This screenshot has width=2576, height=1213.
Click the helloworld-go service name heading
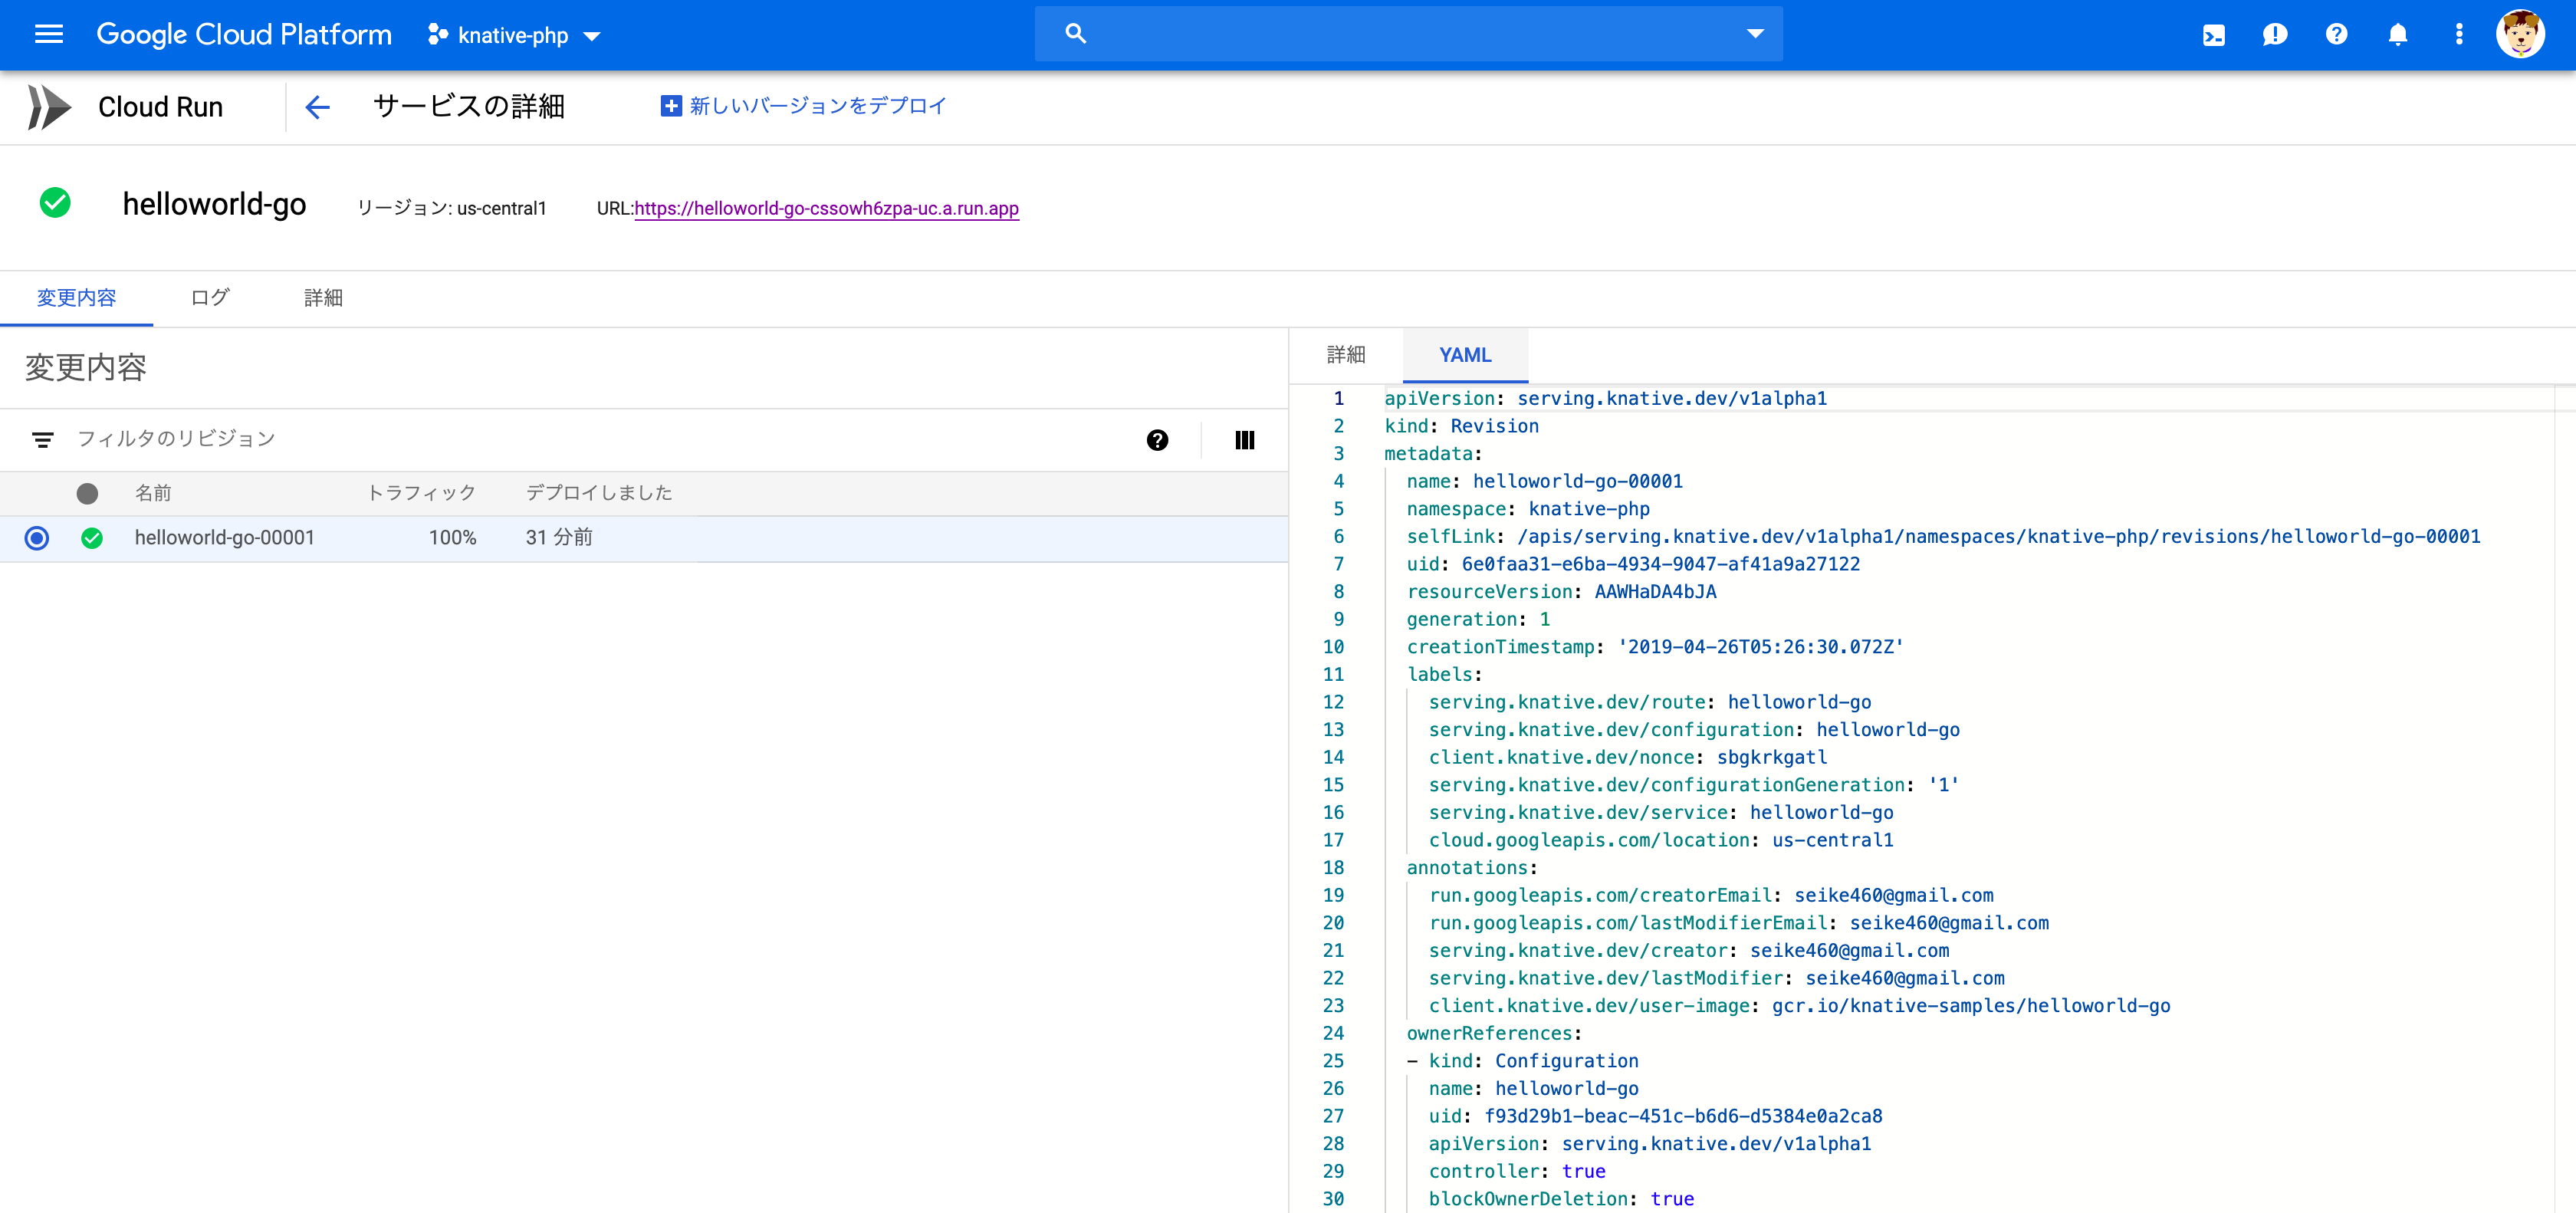pos(214,204)
